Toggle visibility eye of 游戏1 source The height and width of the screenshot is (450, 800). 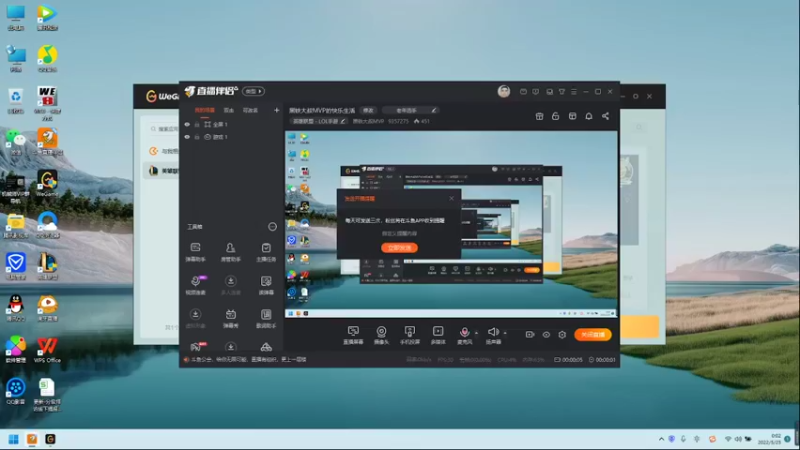[187, 137]
